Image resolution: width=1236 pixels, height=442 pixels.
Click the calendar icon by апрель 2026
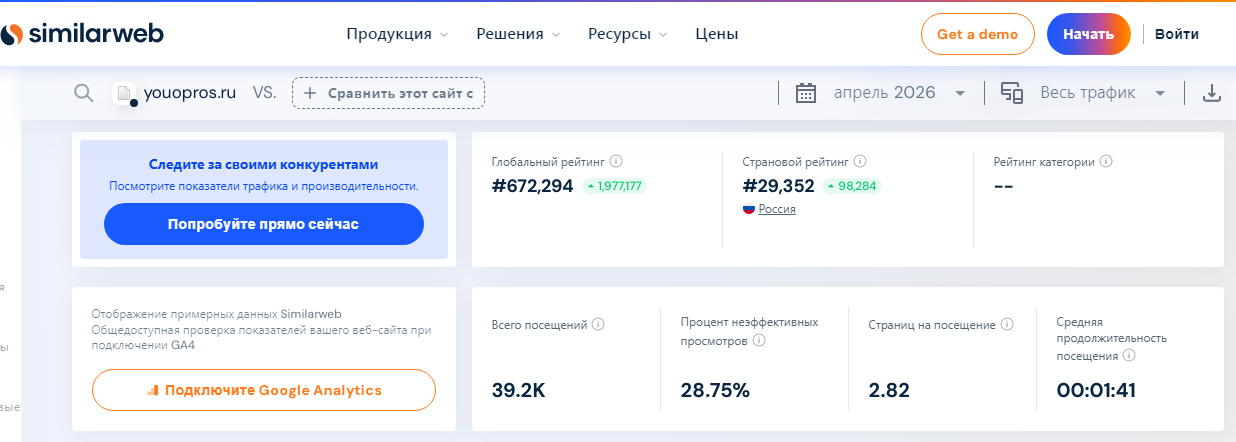click(x=806, y=93)
